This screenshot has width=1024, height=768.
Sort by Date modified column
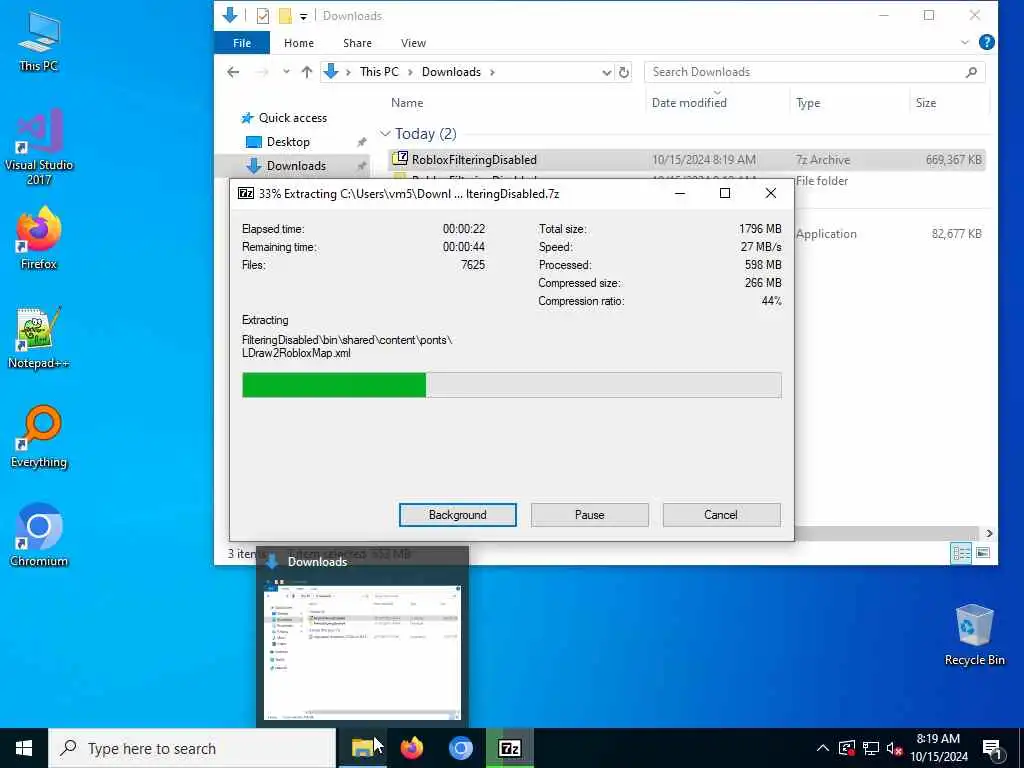pos(689,103)
